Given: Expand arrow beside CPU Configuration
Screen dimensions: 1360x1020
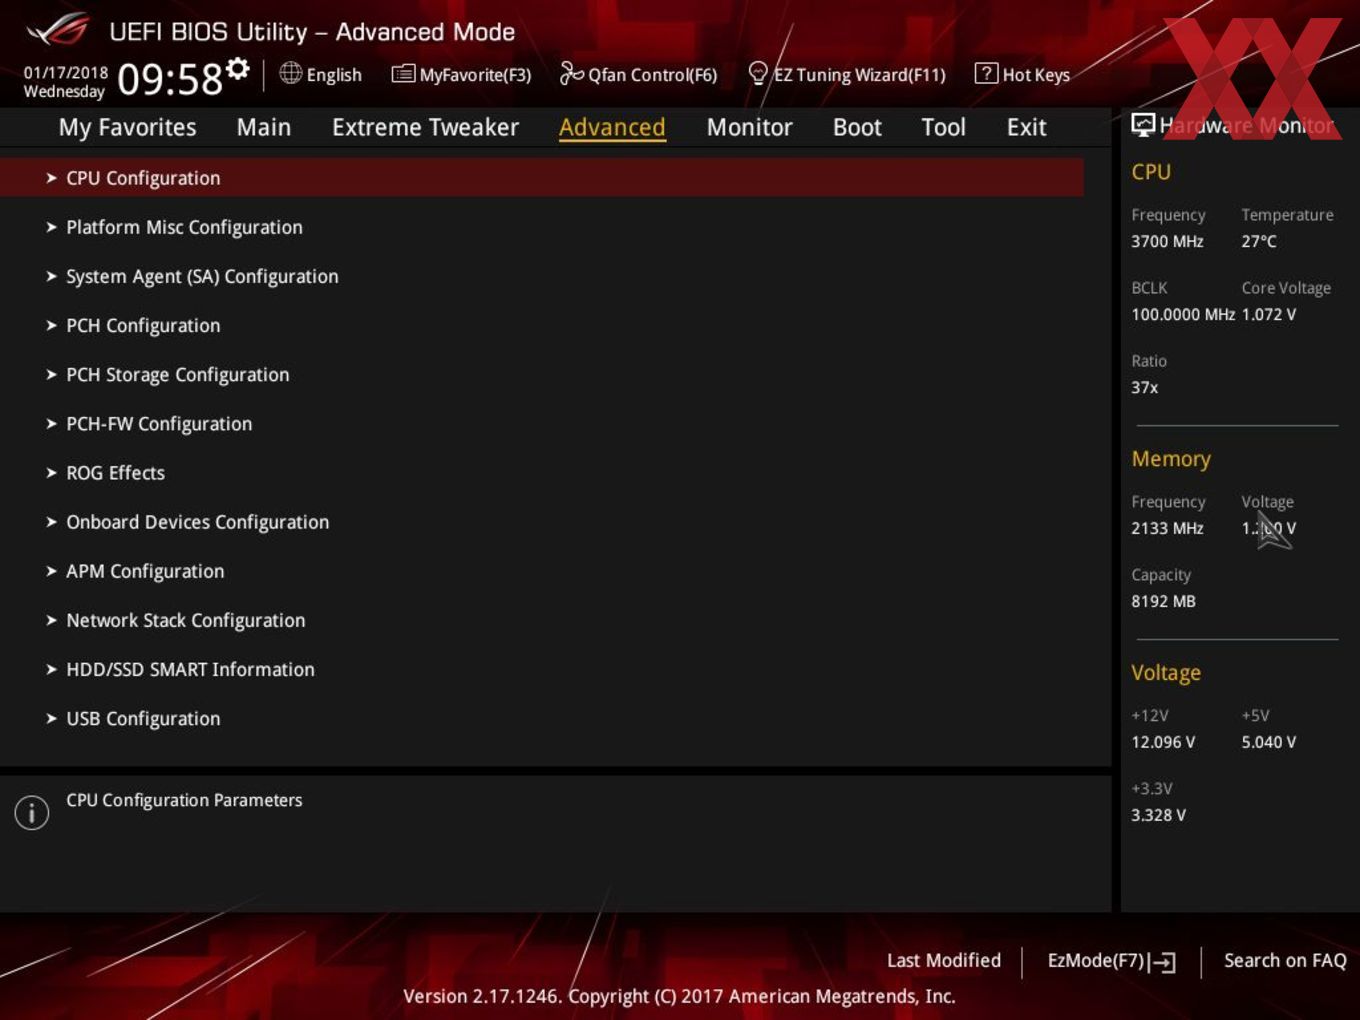Looking at the screenshot, I should click(51, 178).
